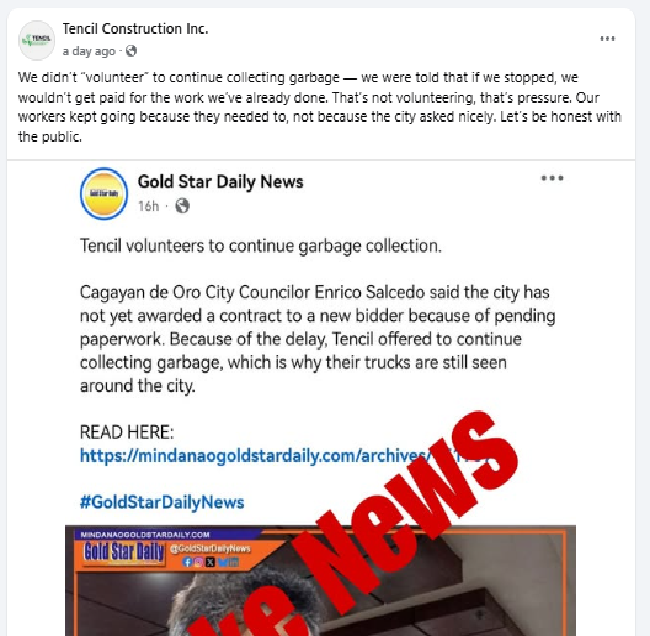The image size is (650, 636).
Task: Click the Twitter bird icon in the image banner
Action: pyautogui.click(x=222, y=562)
